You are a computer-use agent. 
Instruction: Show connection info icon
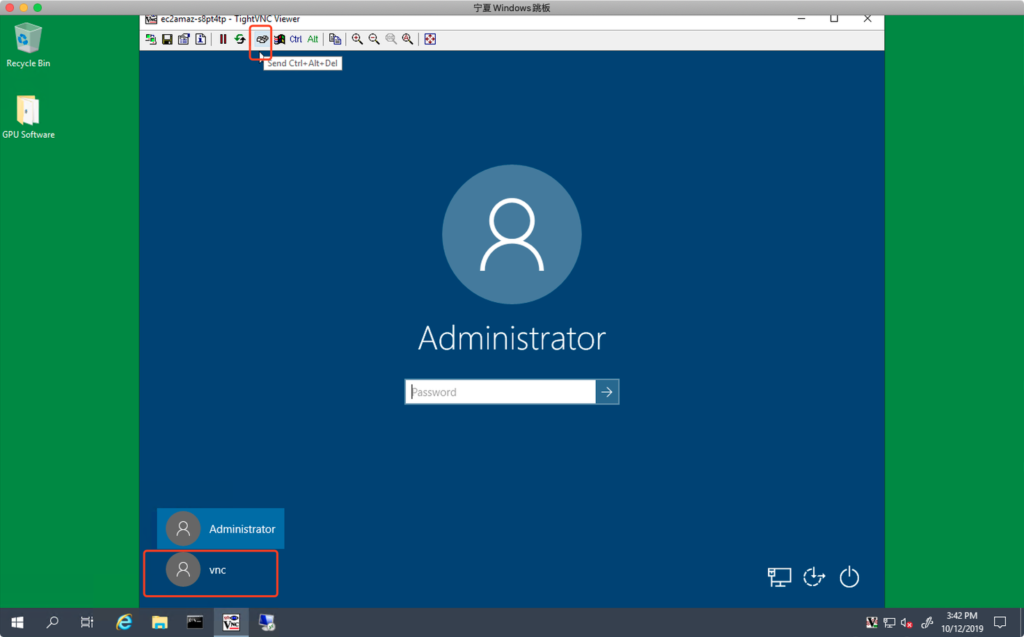tap(200, 39)
